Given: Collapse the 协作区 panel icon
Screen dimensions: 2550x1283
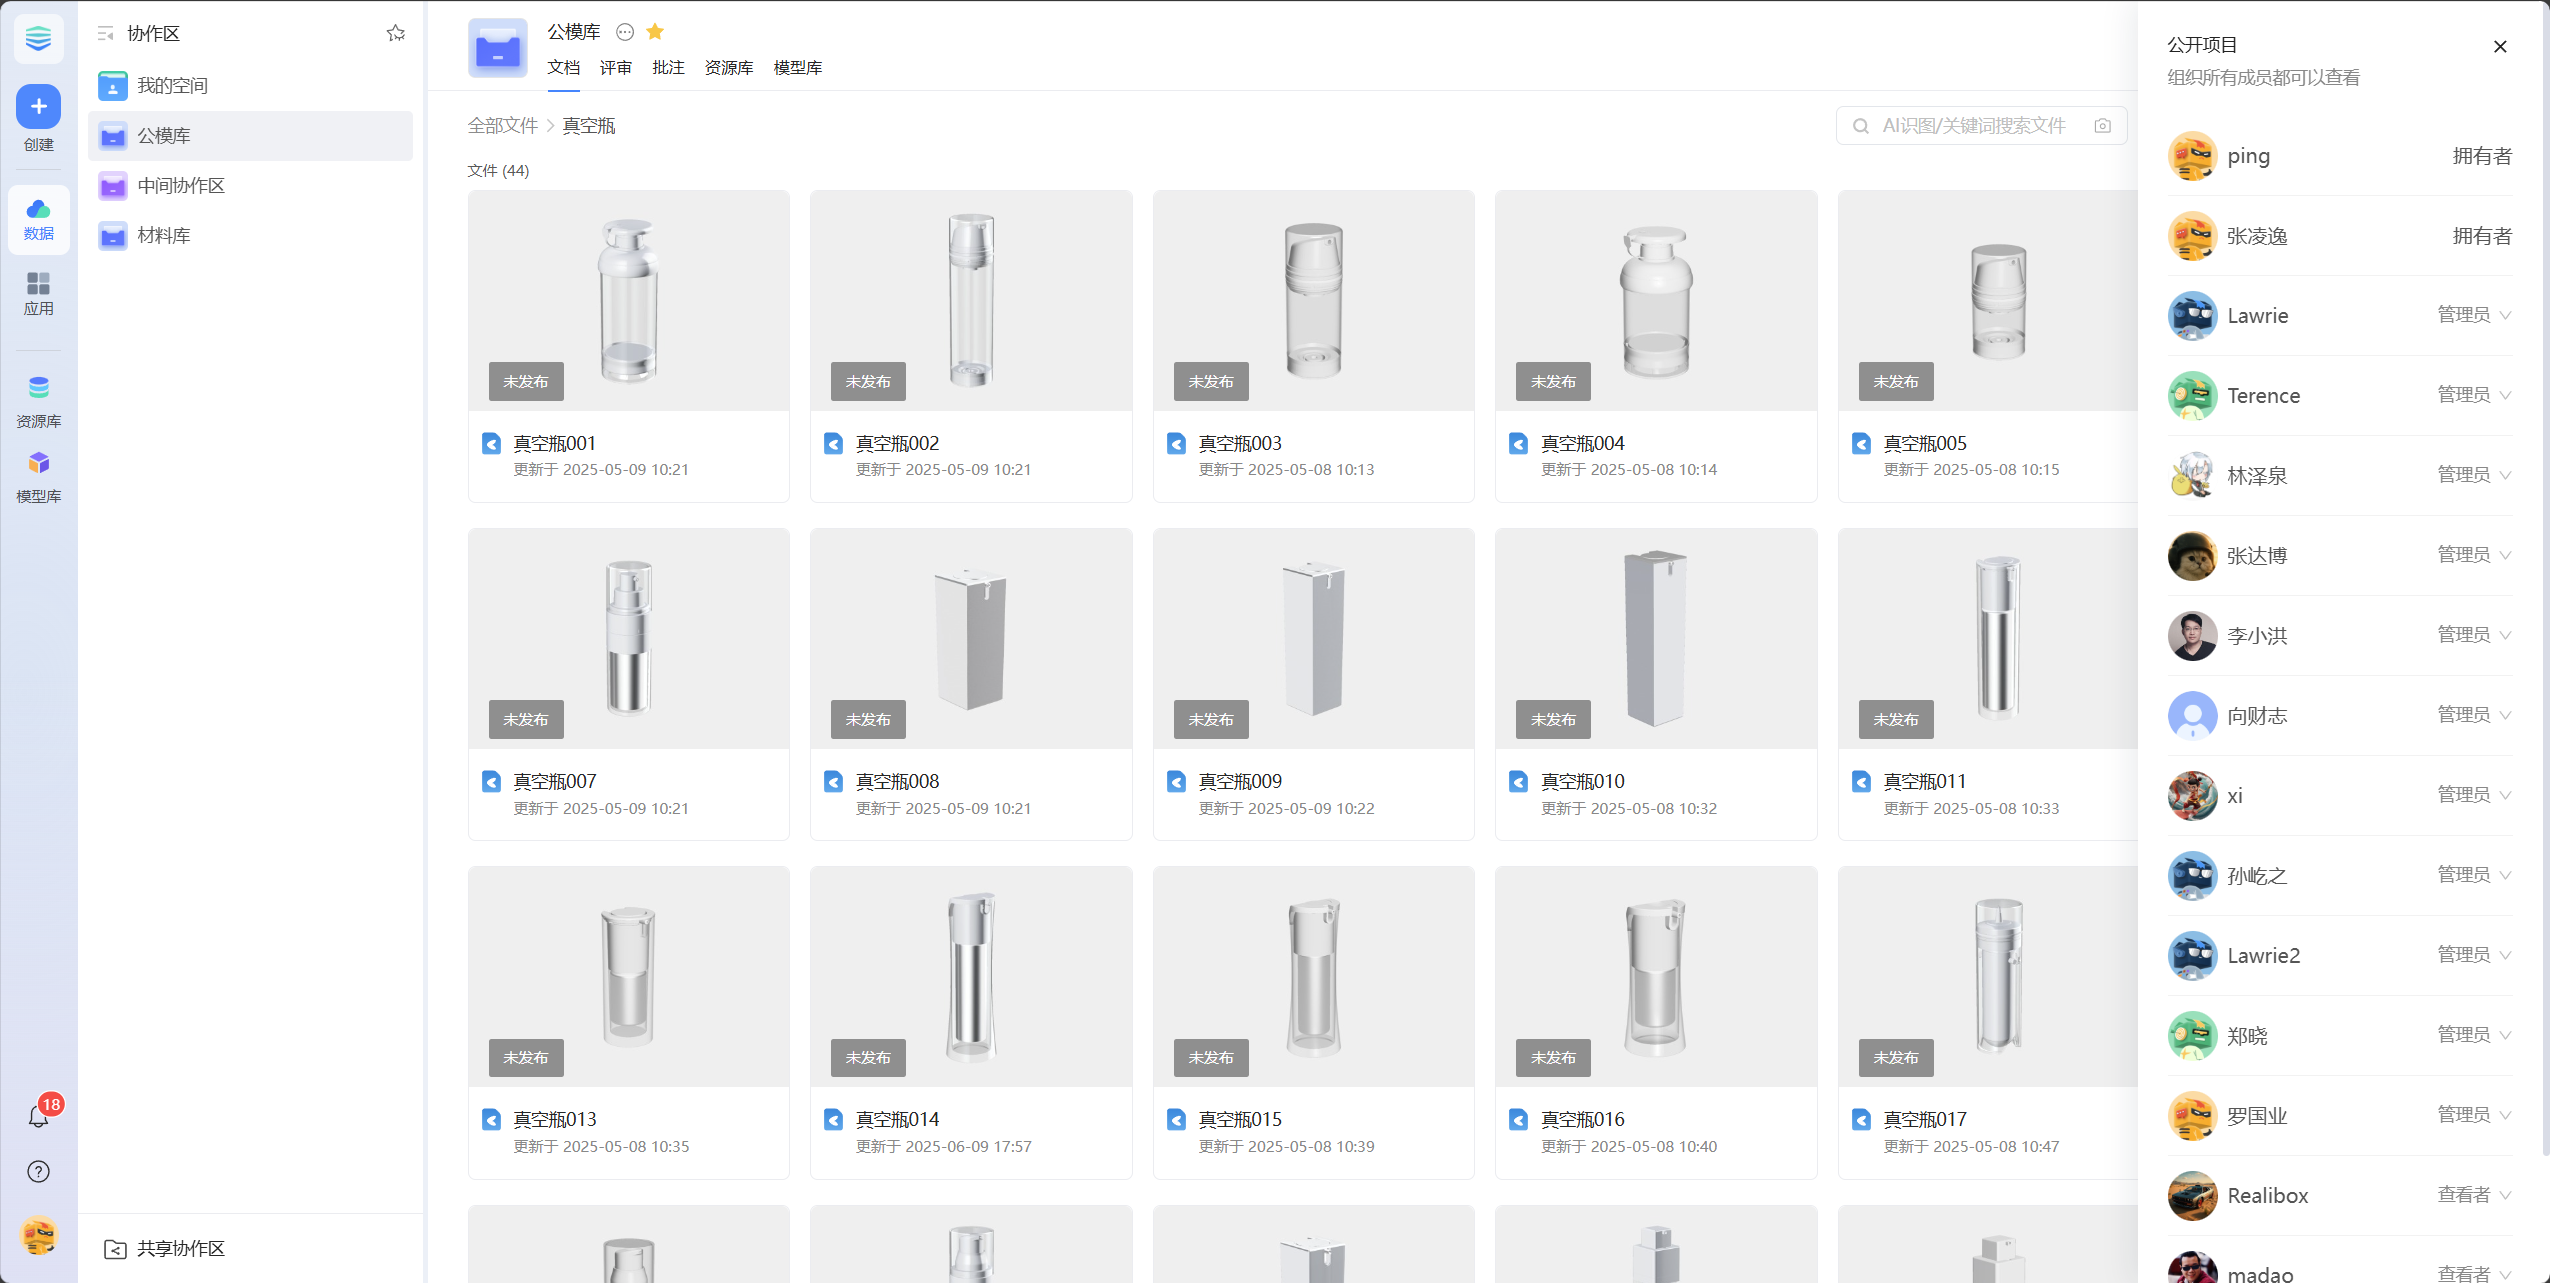Looking at the screenshot, I should tap(105, 34).
